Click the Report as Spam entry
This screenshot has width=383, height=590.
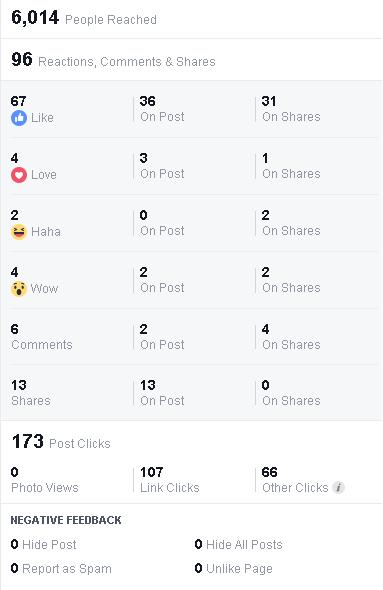(61, 569)
